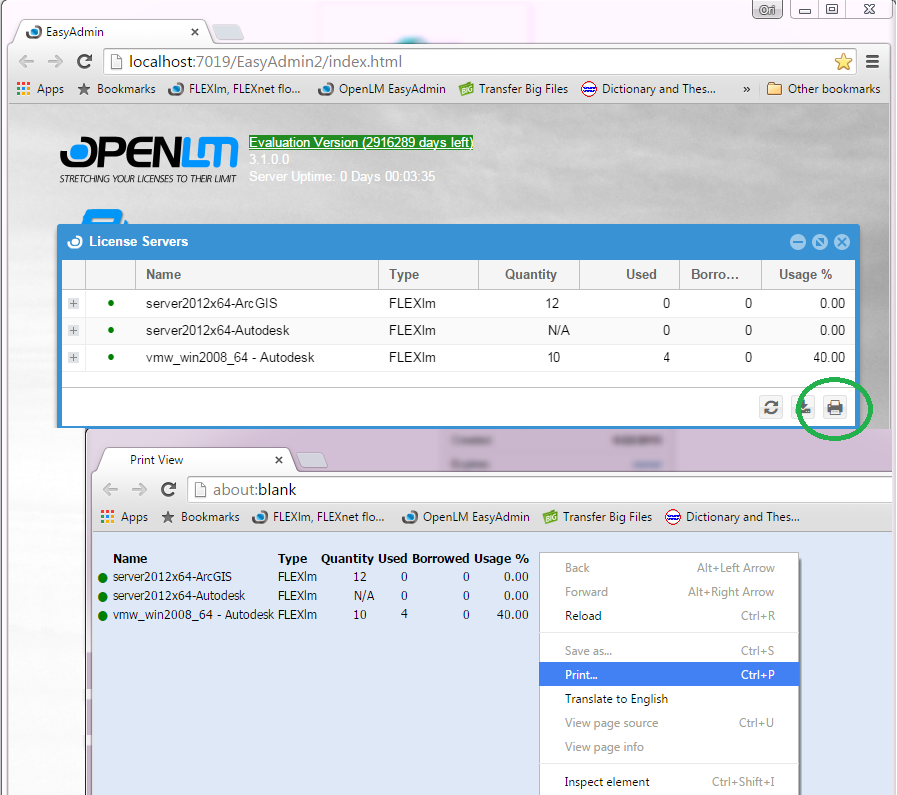Image resolution: width=897 pixels, height=795 pixels.
Task: Expand the vmw_win2008_64 - Autodesk row
Action: click(74, 358)
